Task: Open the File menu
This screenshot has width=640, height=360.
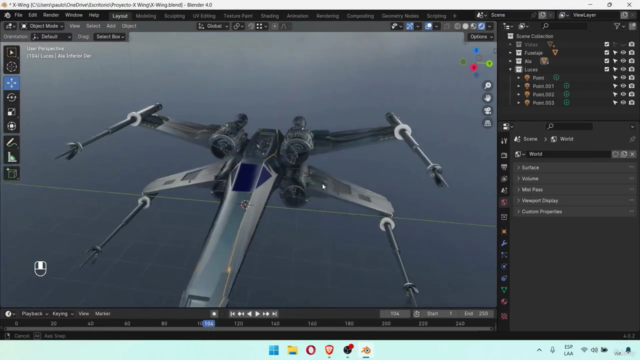Action: tap(18, 15)
